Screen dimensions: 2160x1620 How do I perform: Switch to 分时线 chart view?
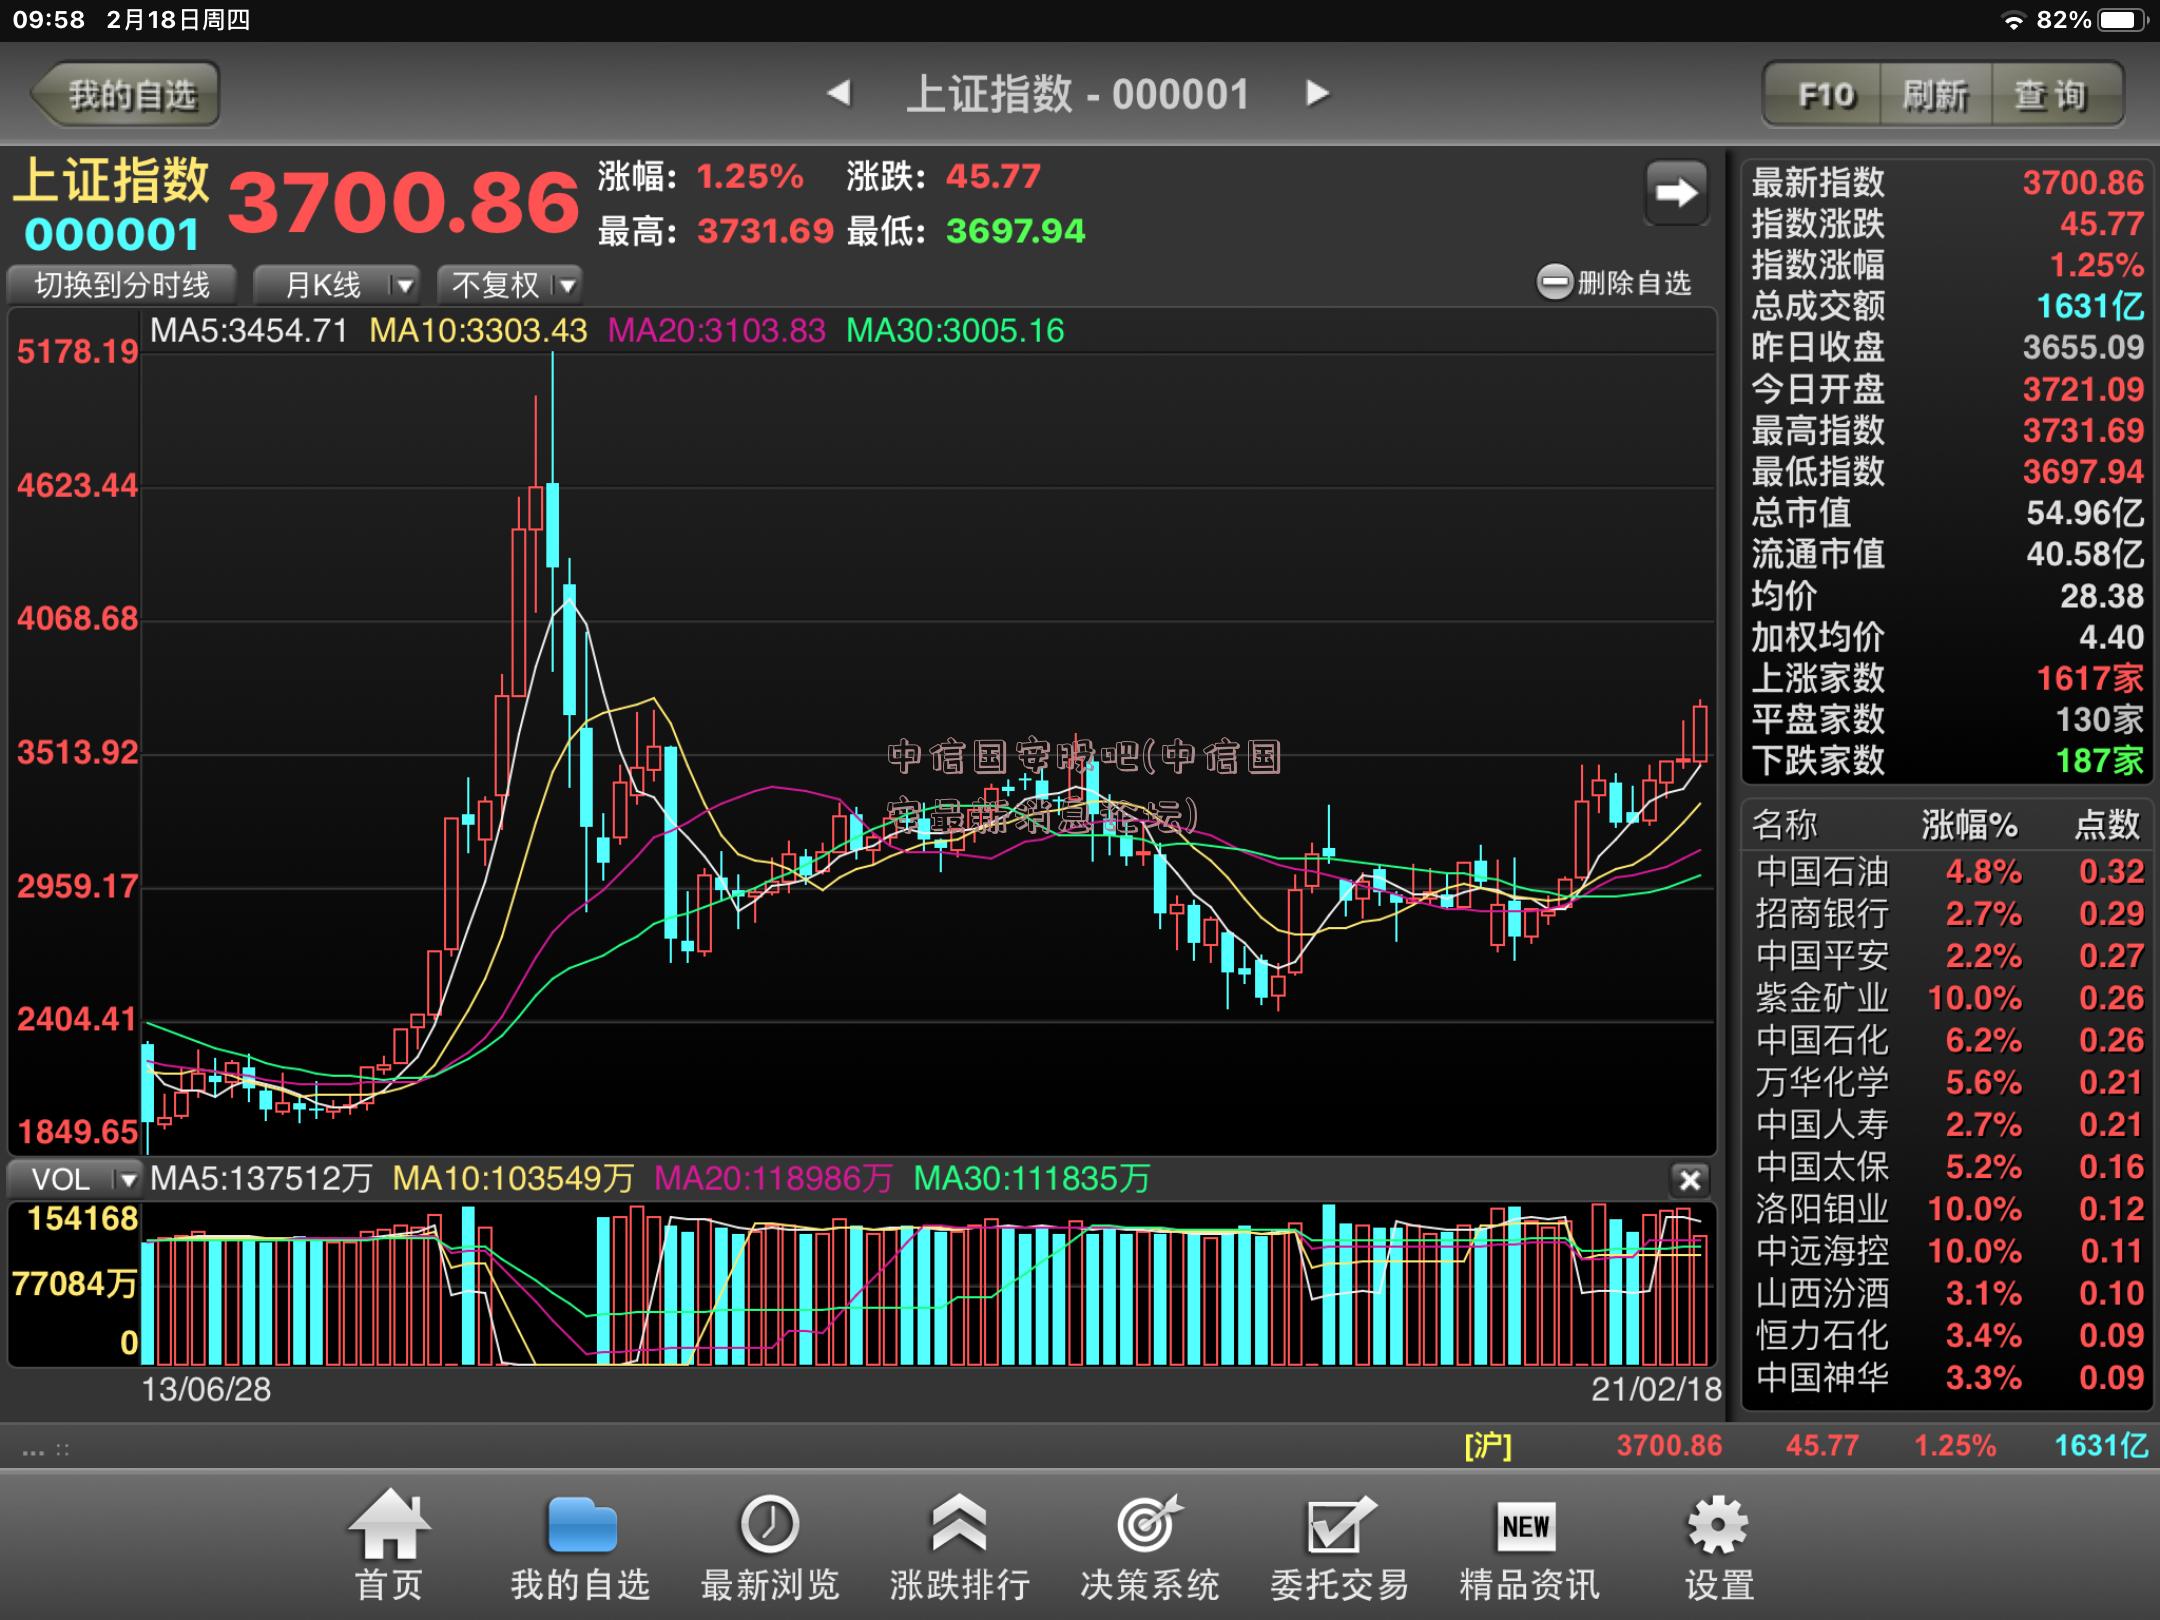pos(122,285)
